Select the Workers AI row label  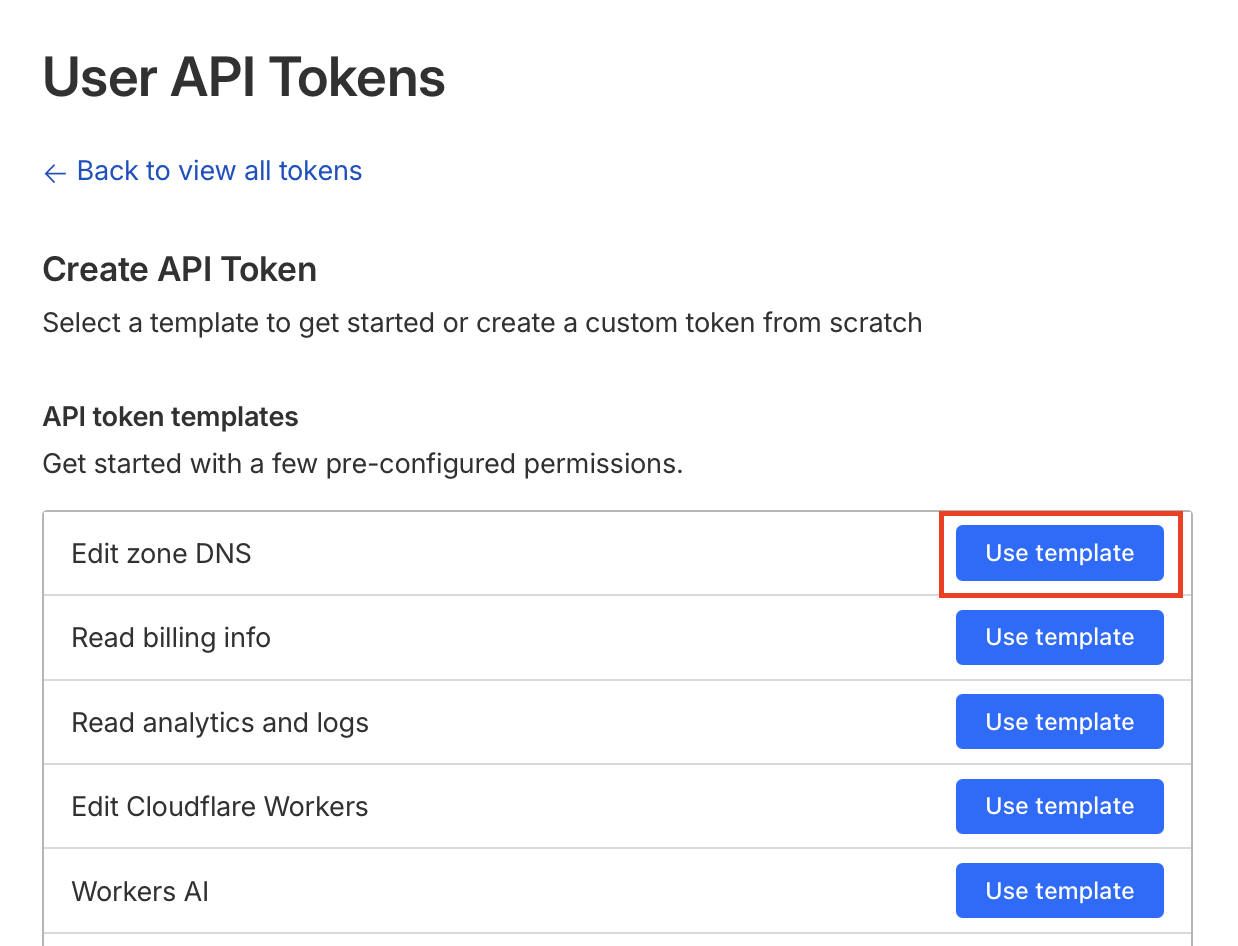point(140,891)
